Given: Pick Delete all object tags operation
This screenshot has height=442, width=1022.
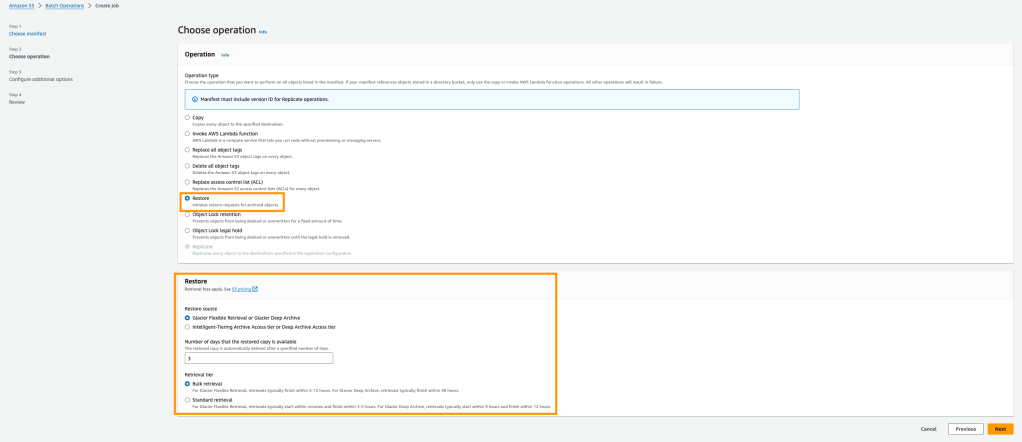Looking at the screenshot, I should pyautogui.click(x=187, y=165).
